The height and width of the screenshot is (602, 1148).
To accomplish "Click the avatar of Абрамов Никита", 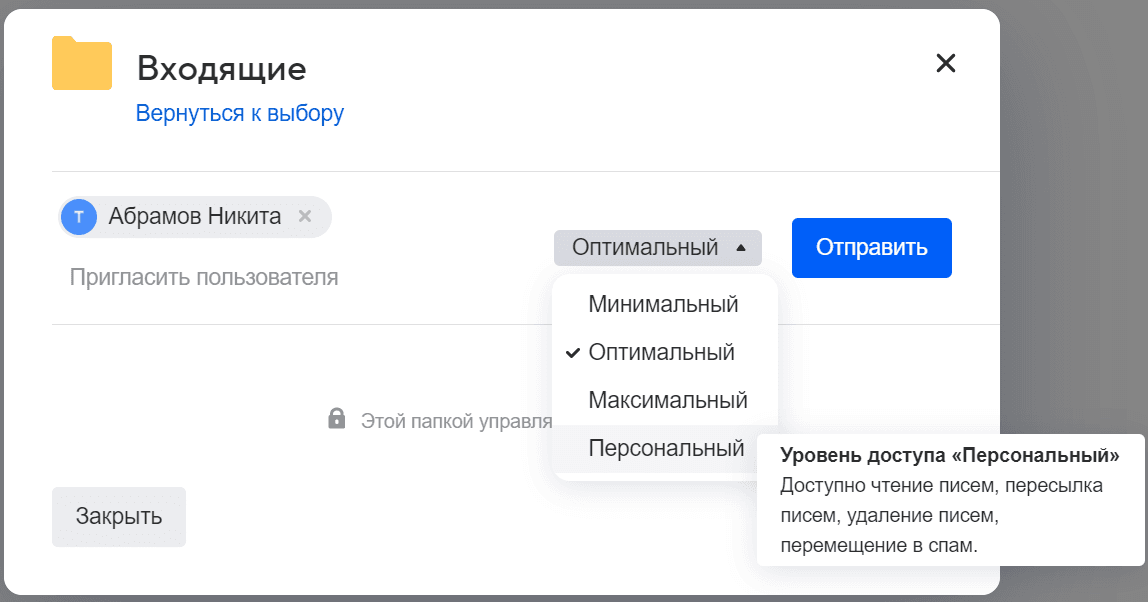I will tap(79, 217).
